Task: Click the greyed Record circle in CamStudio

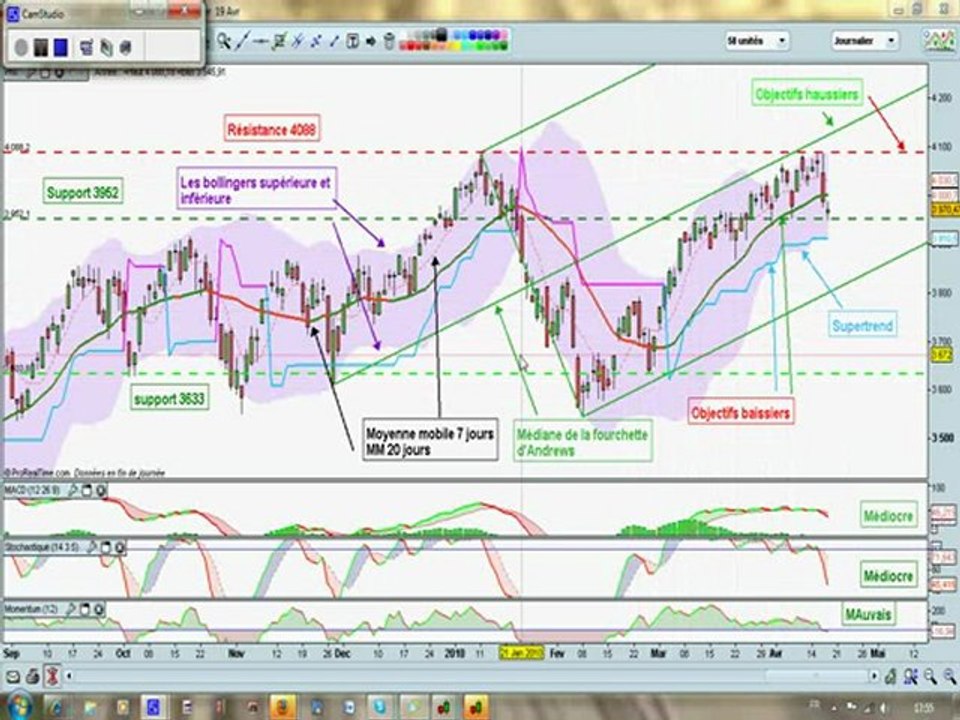Action: (x=21, y=47)
